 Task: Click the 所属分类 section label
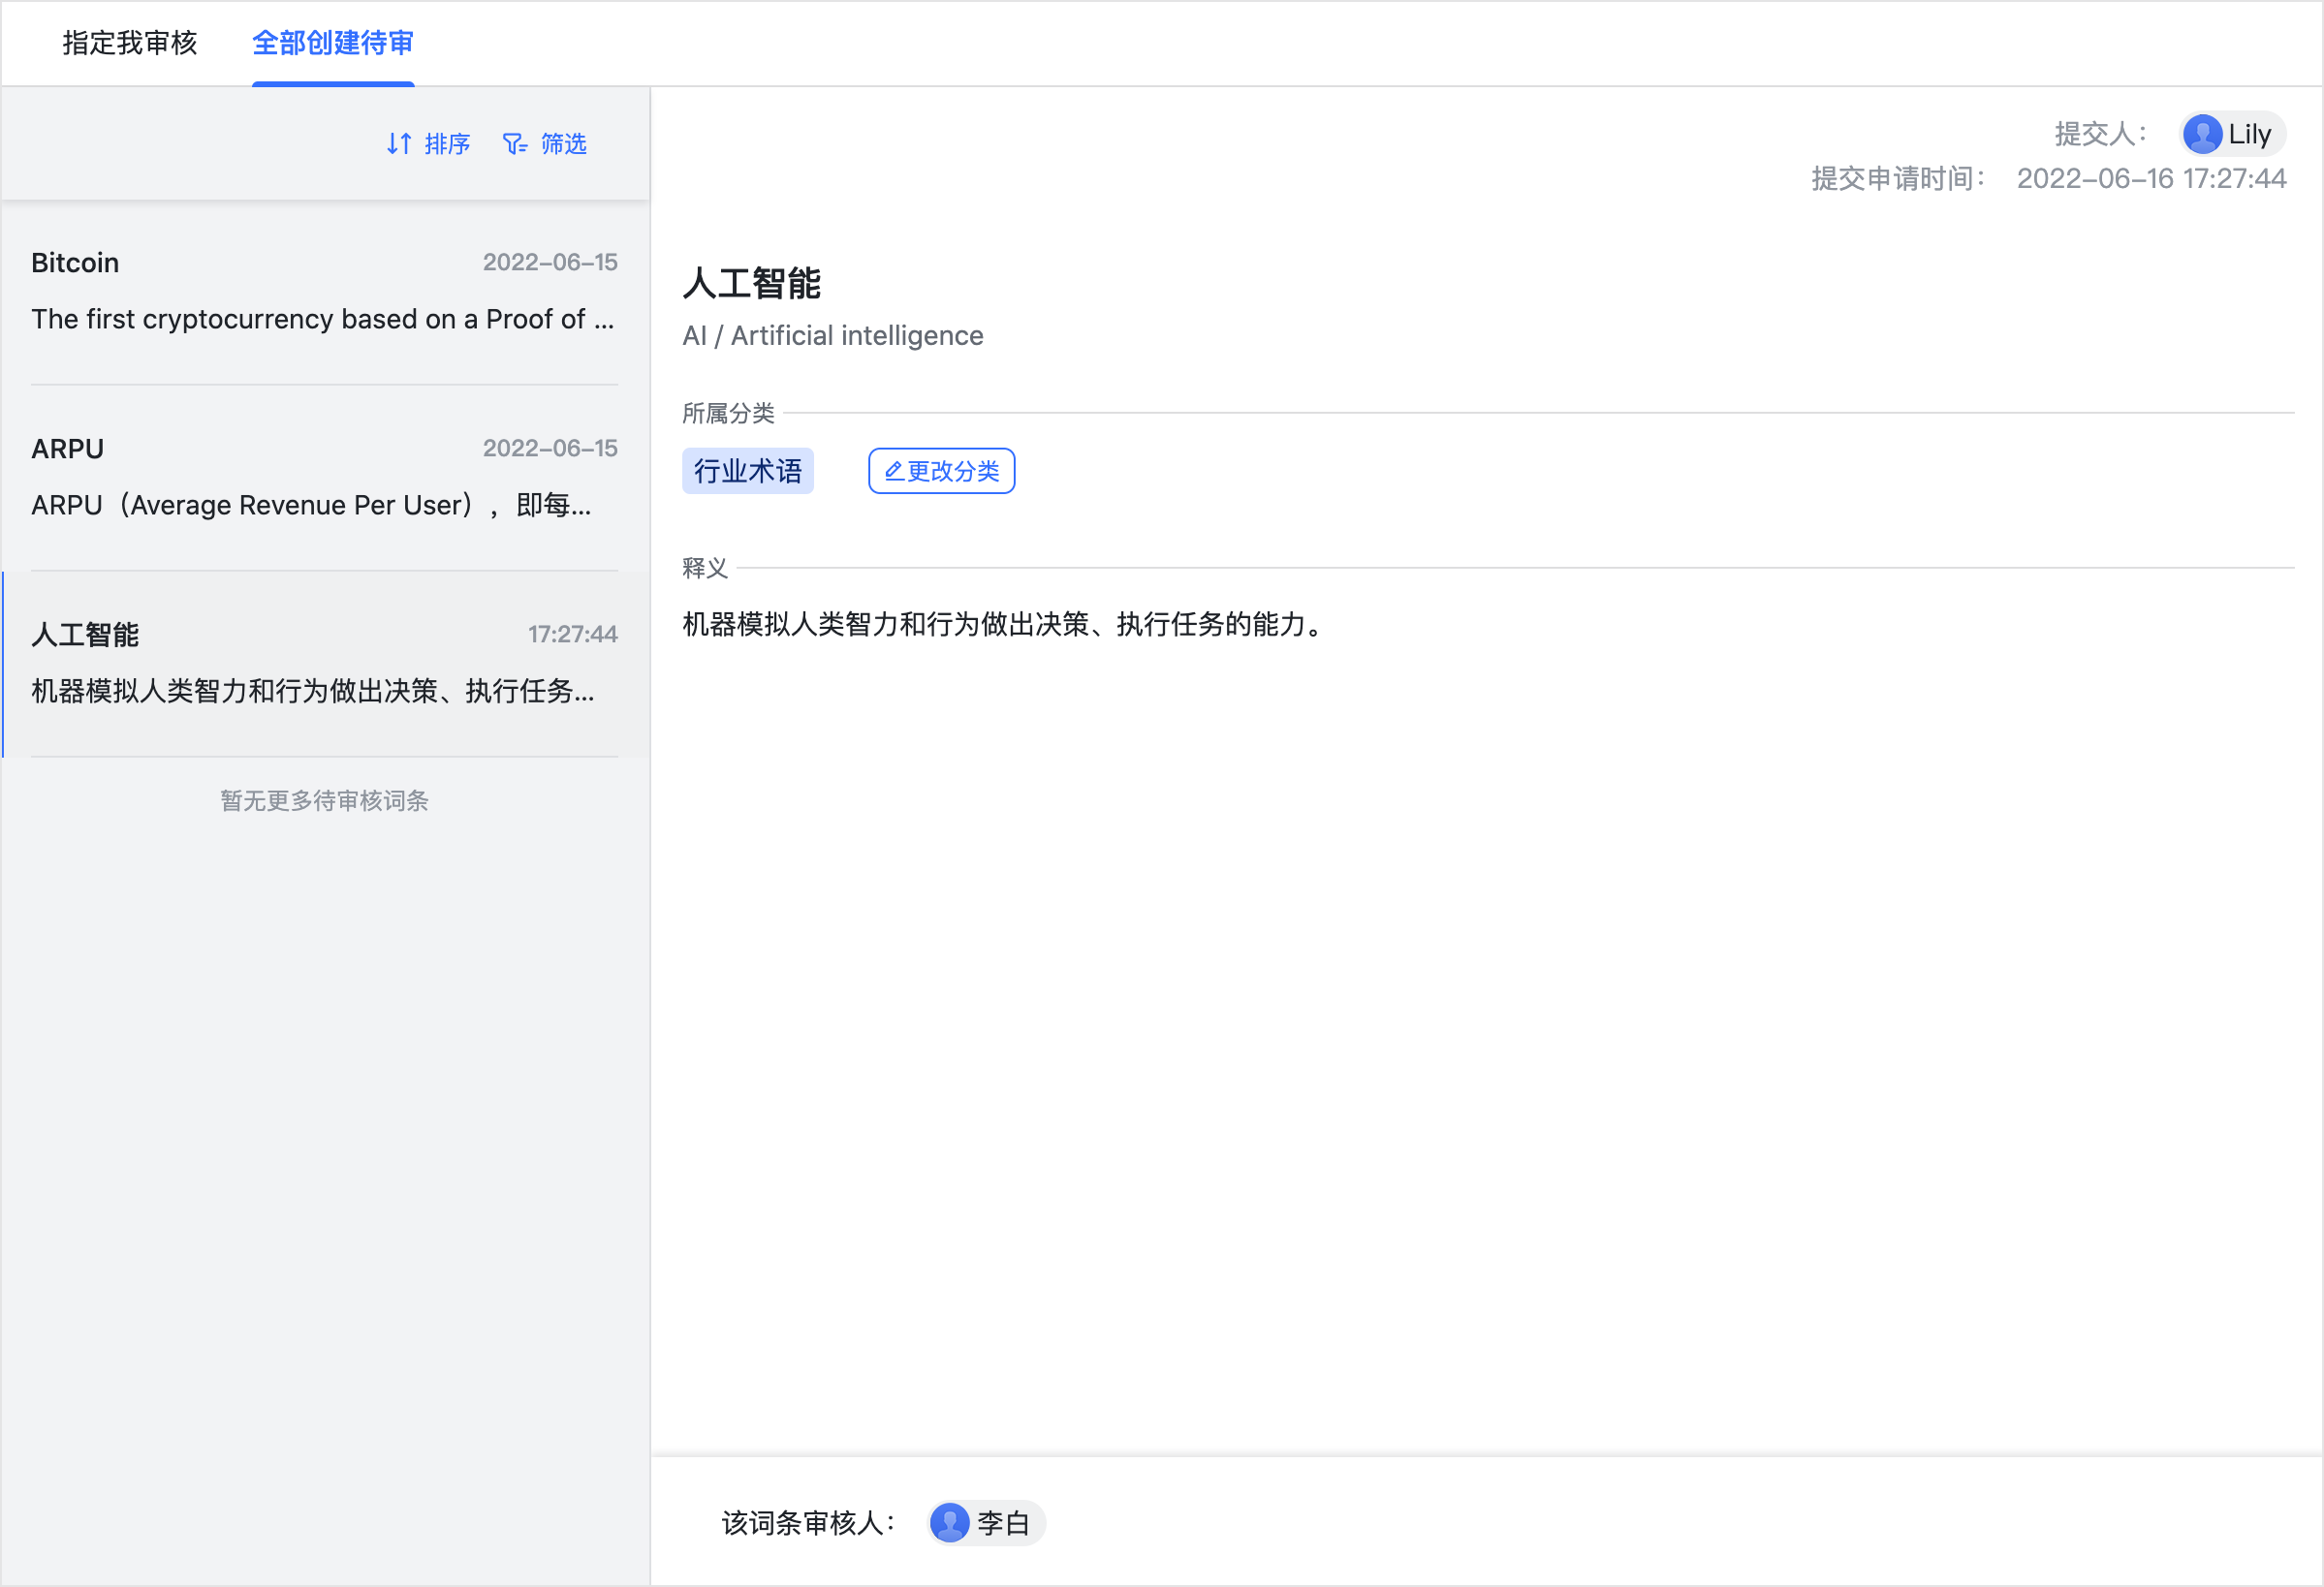pyautogui.click(x=728, y=414)
